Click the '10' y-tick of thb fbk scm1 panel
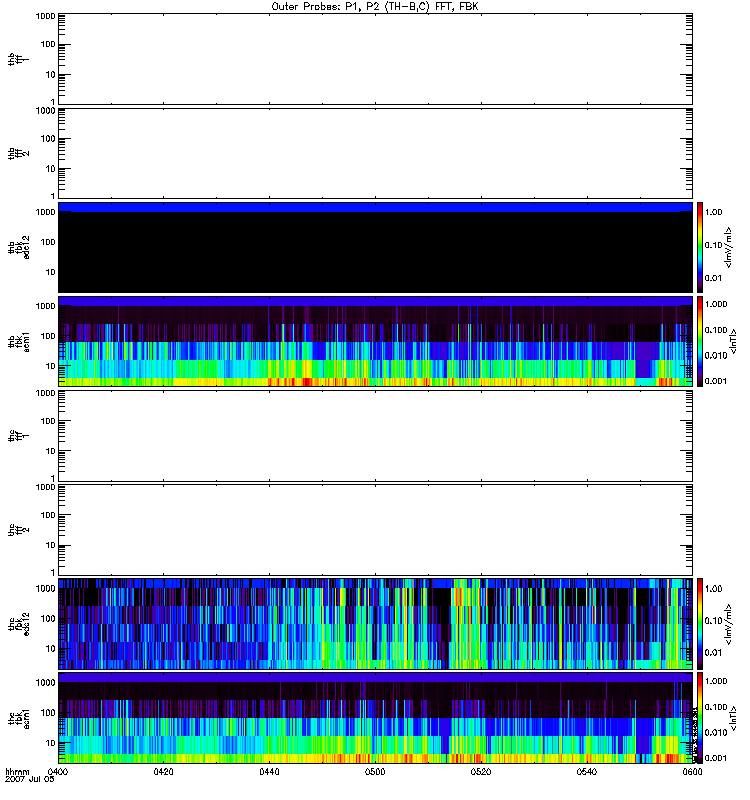This screenshot has width=750, height=800. pos(51,366)
